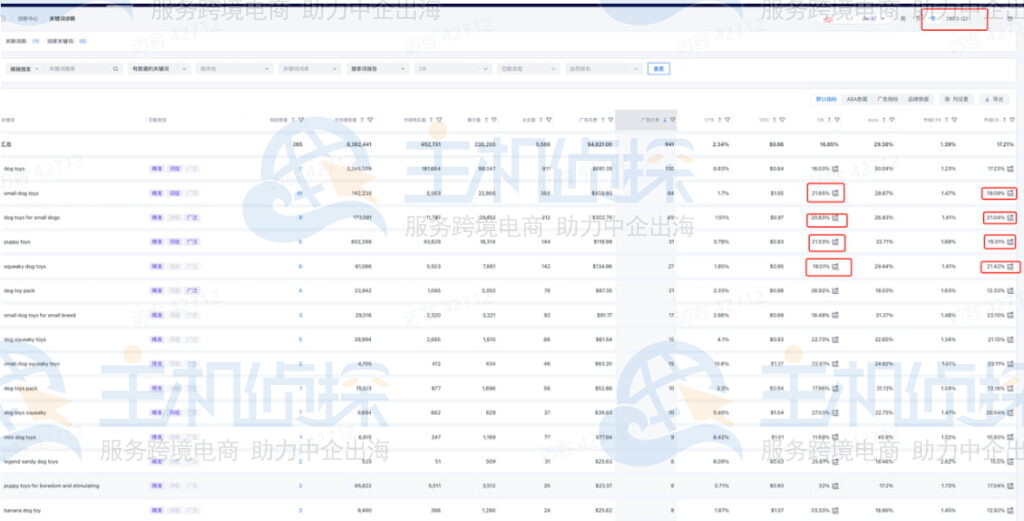Click the 重置 reset button
The width and height of the screenshot is (1024, 521).
point(658,69)
